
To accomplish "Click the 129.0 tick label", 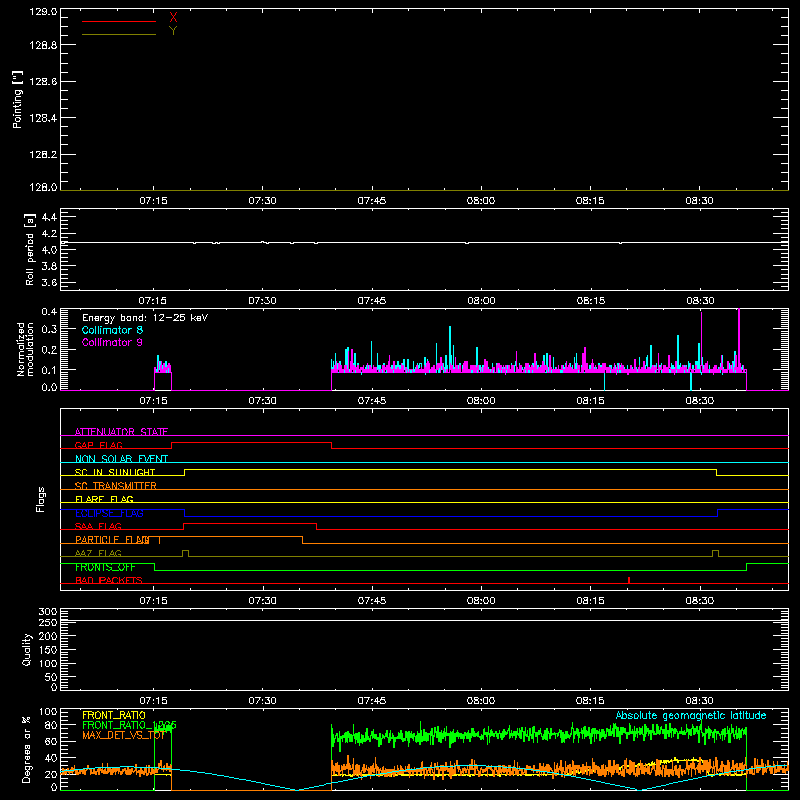I will tap(43, 12).
